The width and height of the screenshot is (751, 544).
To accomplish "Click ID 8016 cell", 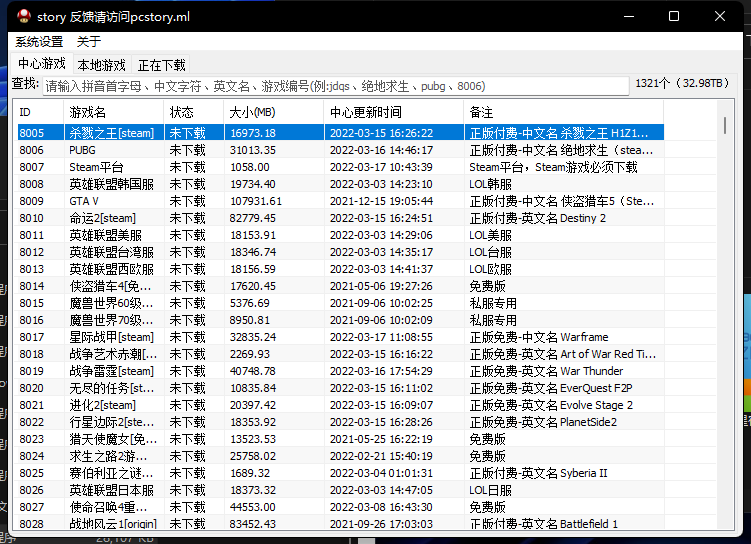I will tap(32, 320).
